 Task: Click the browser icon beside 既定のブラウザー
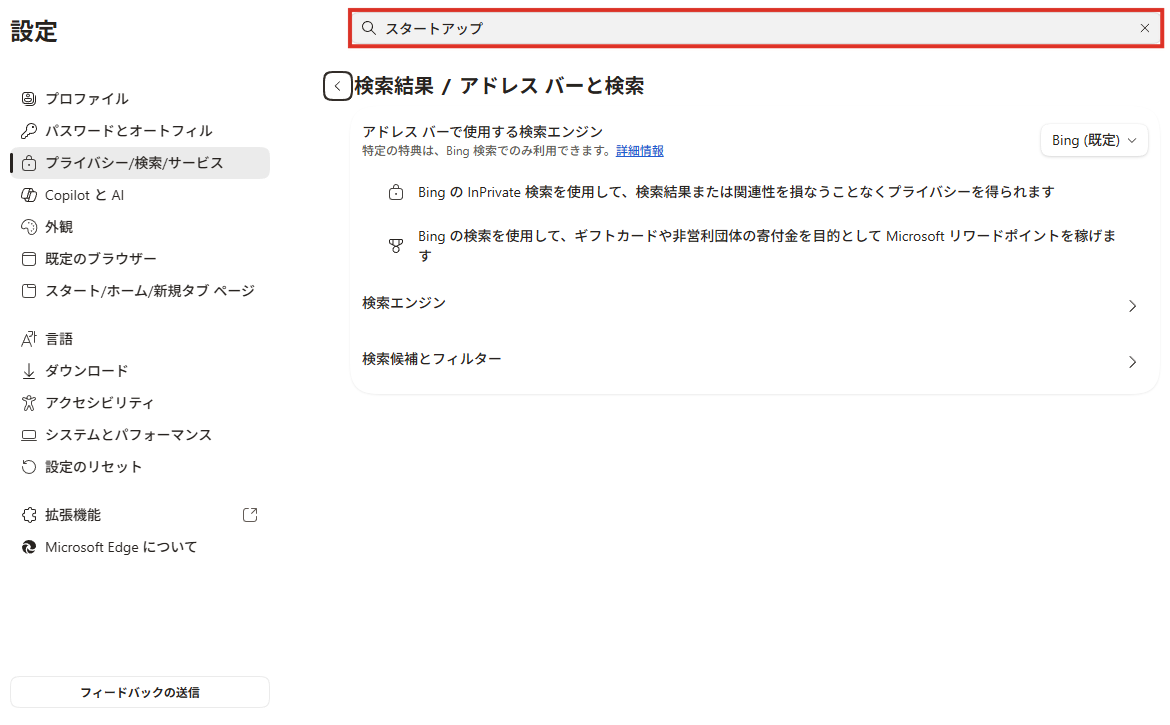pos(28,259)
